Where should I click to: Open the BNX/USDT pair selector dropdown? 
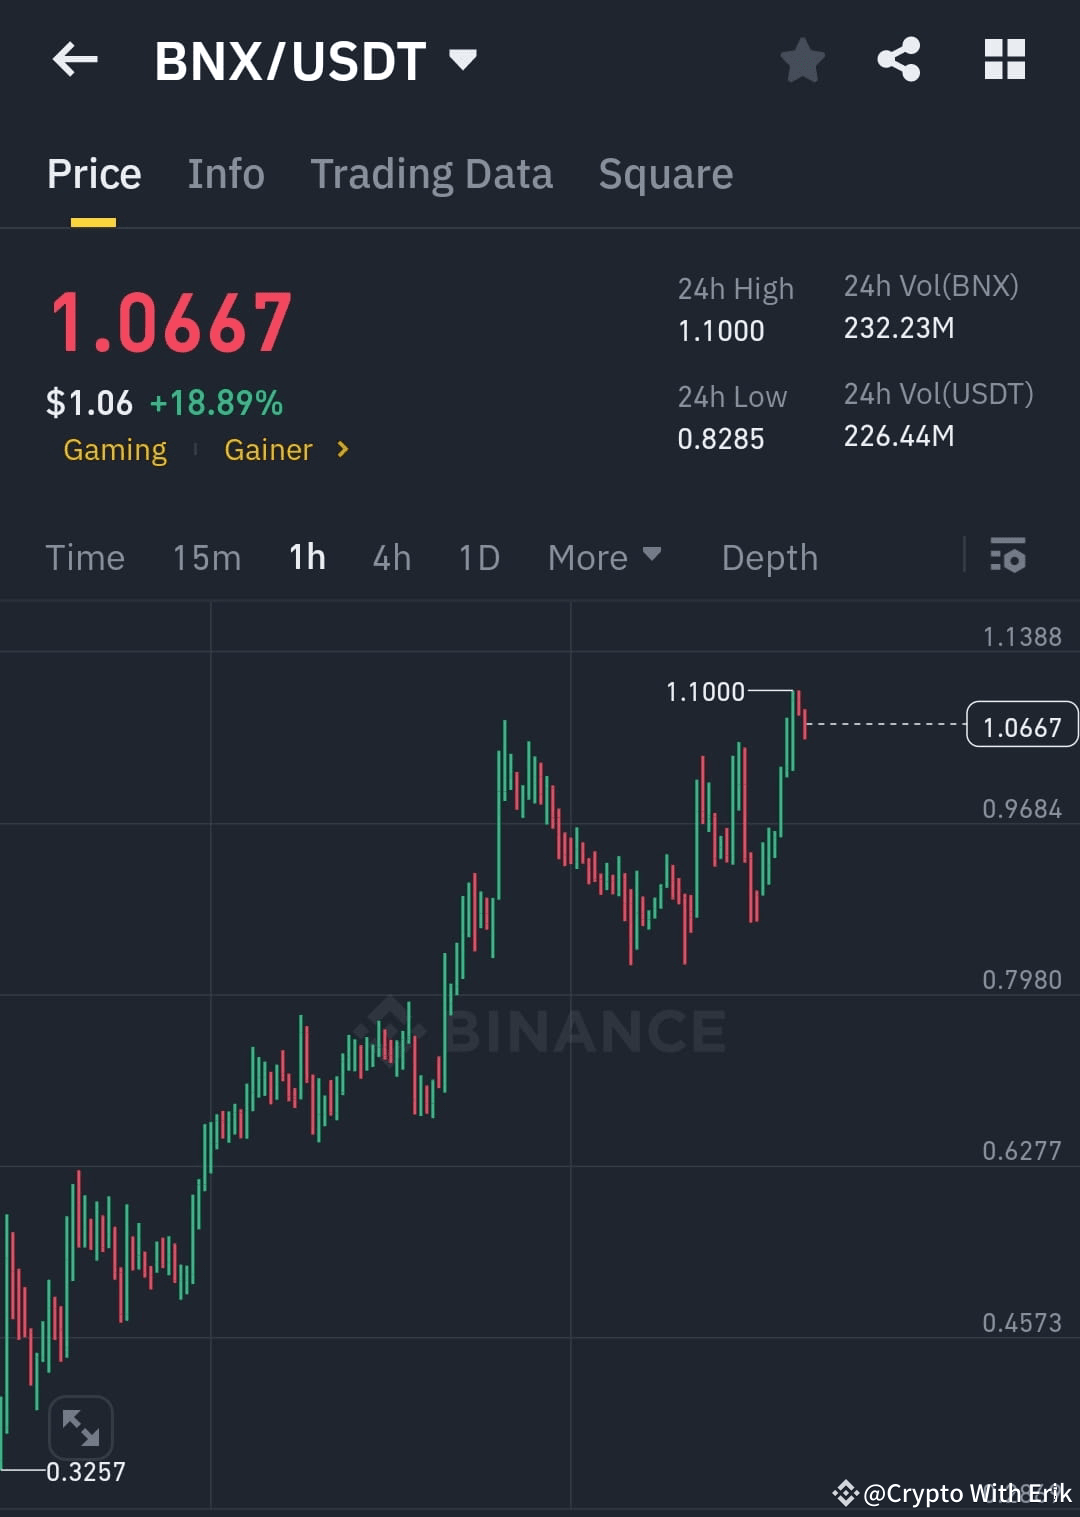[x=463, y=60]
